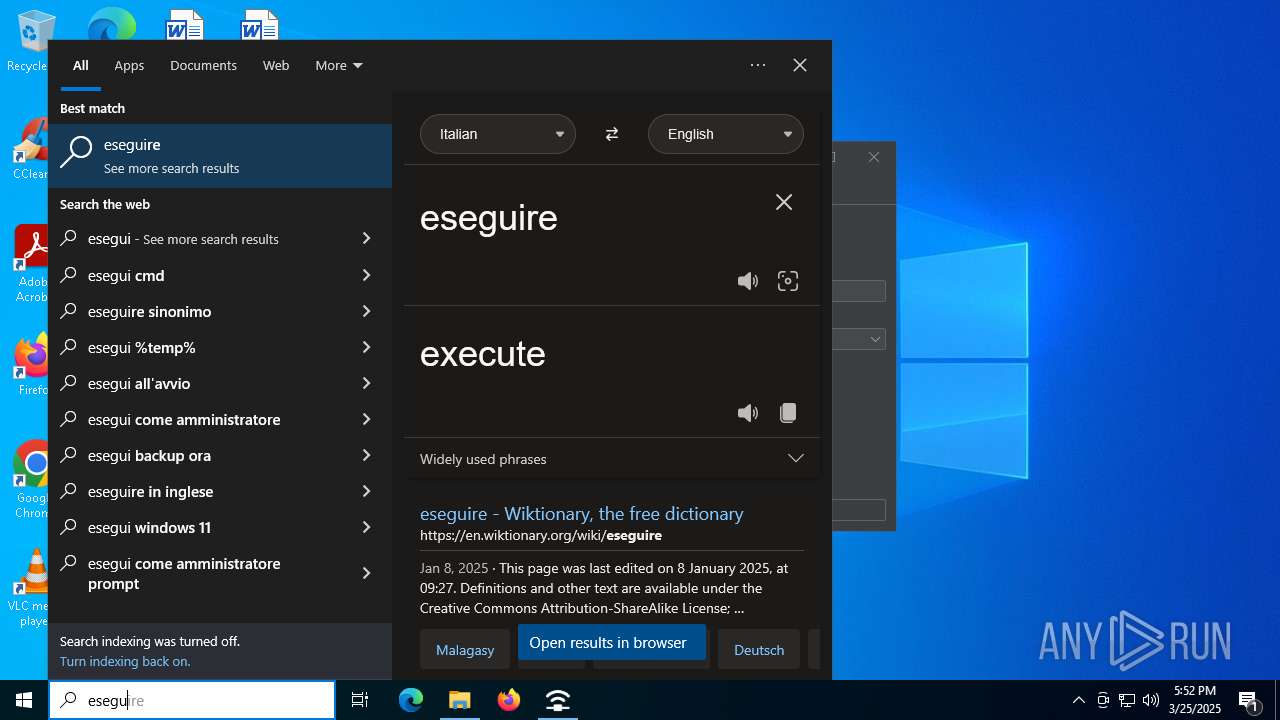Open the VLC media player desktop shortcut
The width and height of the screenshot is (1280, 720).
pos(32,588)
